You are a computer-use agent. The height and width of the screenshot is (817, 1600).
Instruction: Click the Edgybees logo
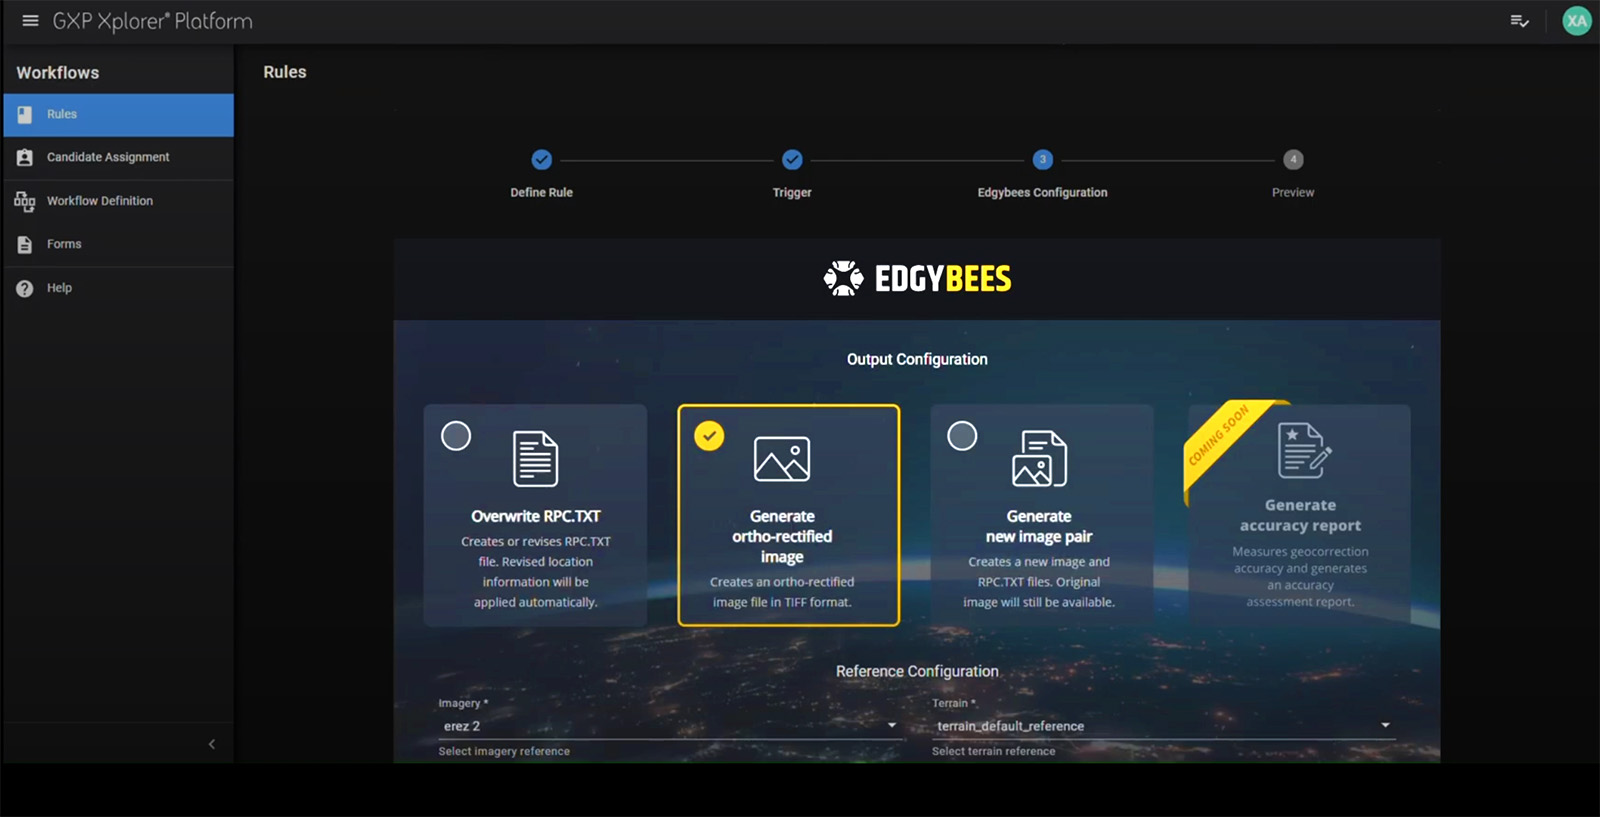917,279
